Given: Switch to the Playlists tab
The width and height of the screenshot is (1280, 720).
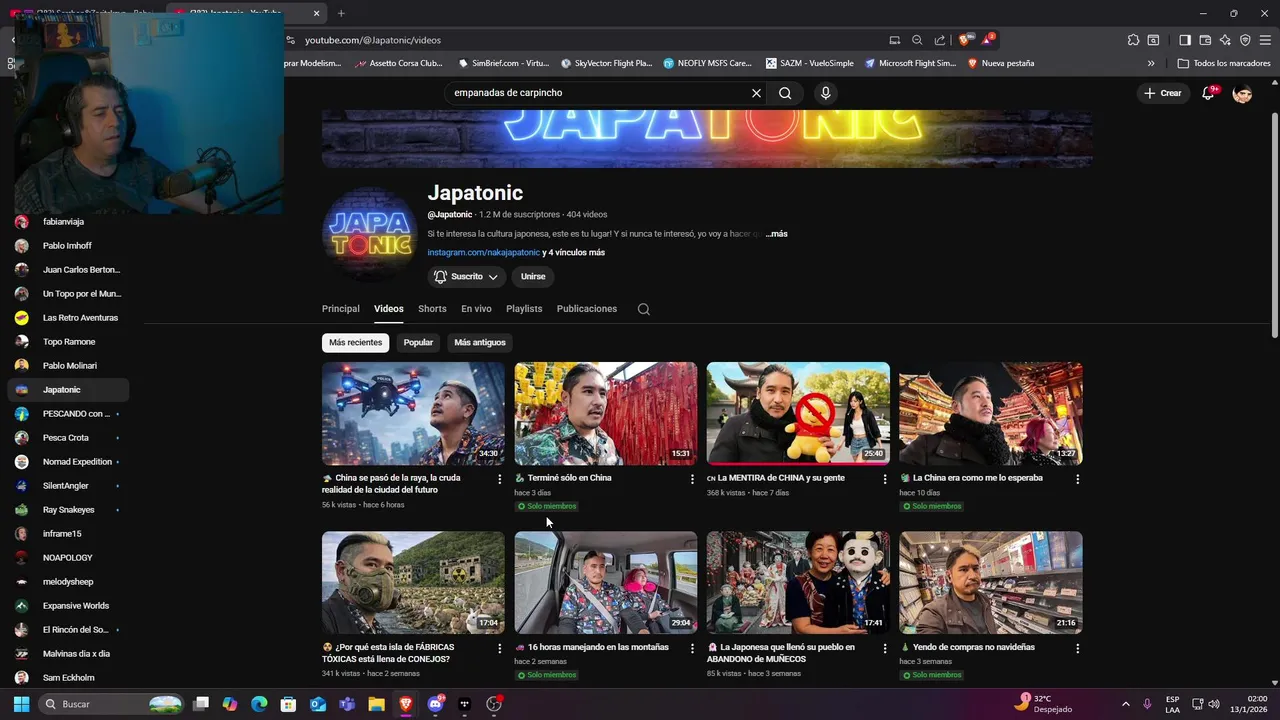Looking at the screenshot, I should [x=524, y=309].
